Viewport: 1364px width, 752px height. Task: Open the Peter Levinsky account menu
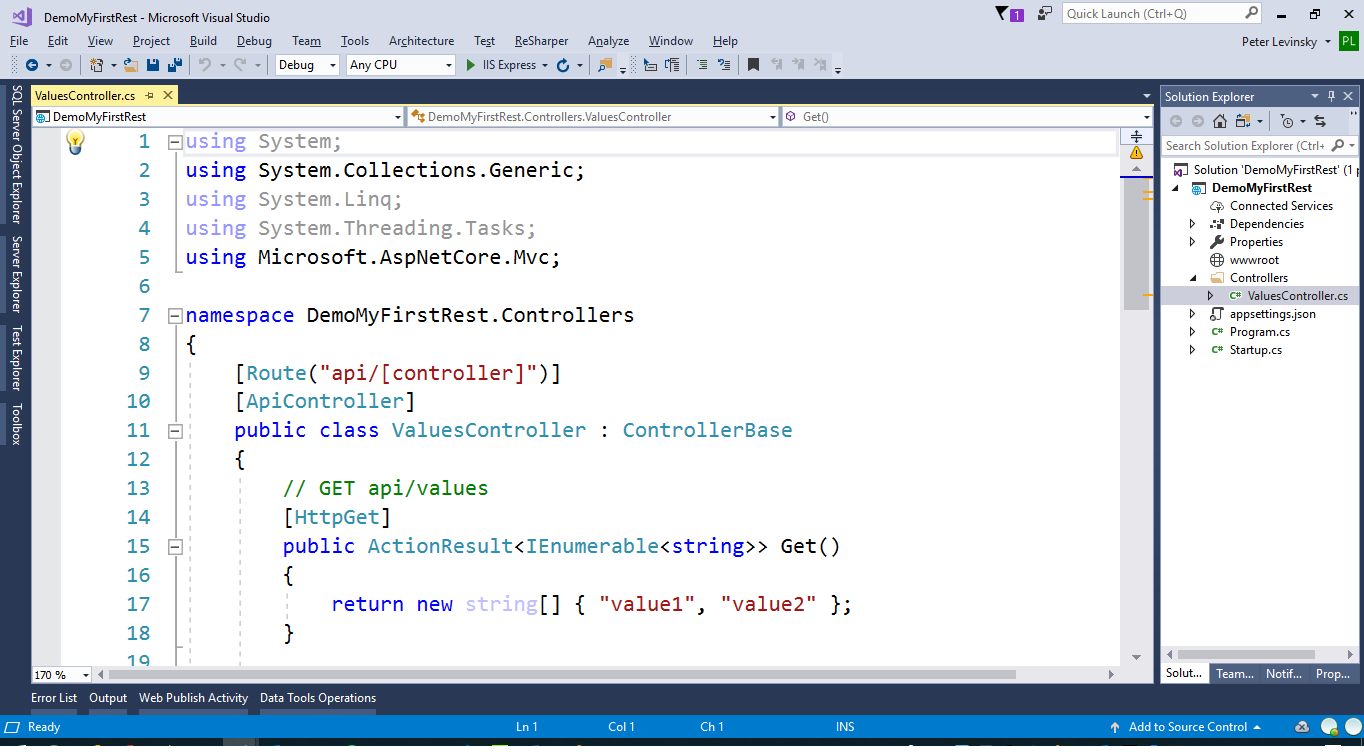(1285, 41)
